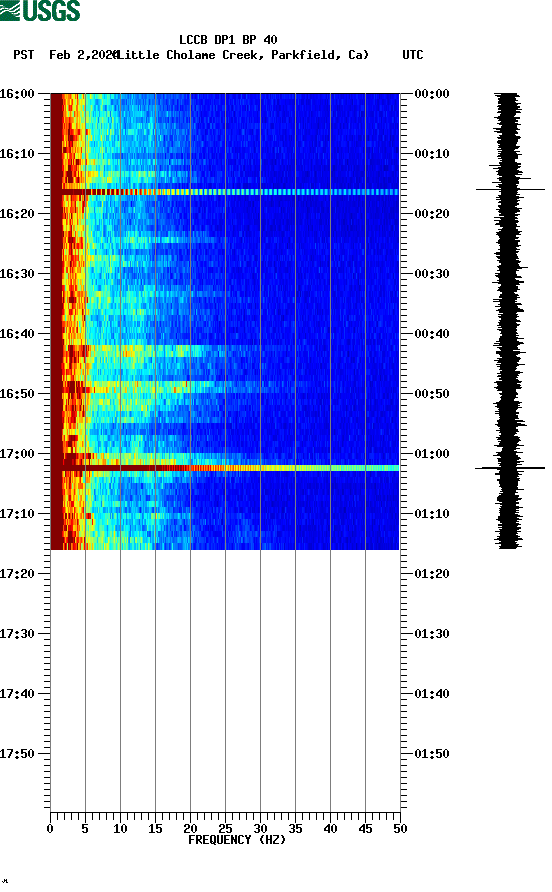Click the '01:20' UTC time label
The width and height of the screenshot is (552, 892).
(x=432, y=574)
